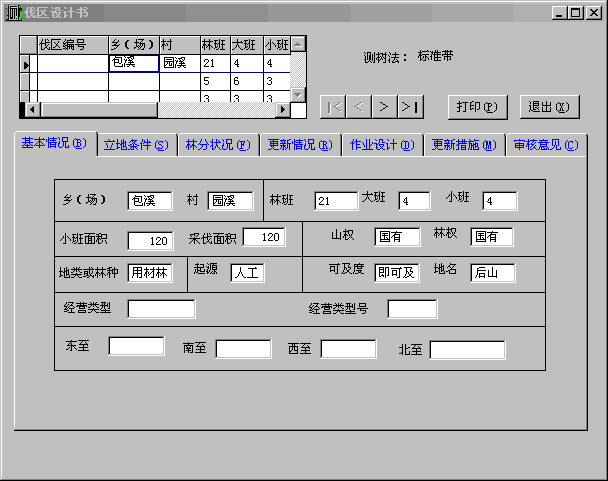
Task: Maximize the 伐区设计书 window
Action: (x=576, y=13)
